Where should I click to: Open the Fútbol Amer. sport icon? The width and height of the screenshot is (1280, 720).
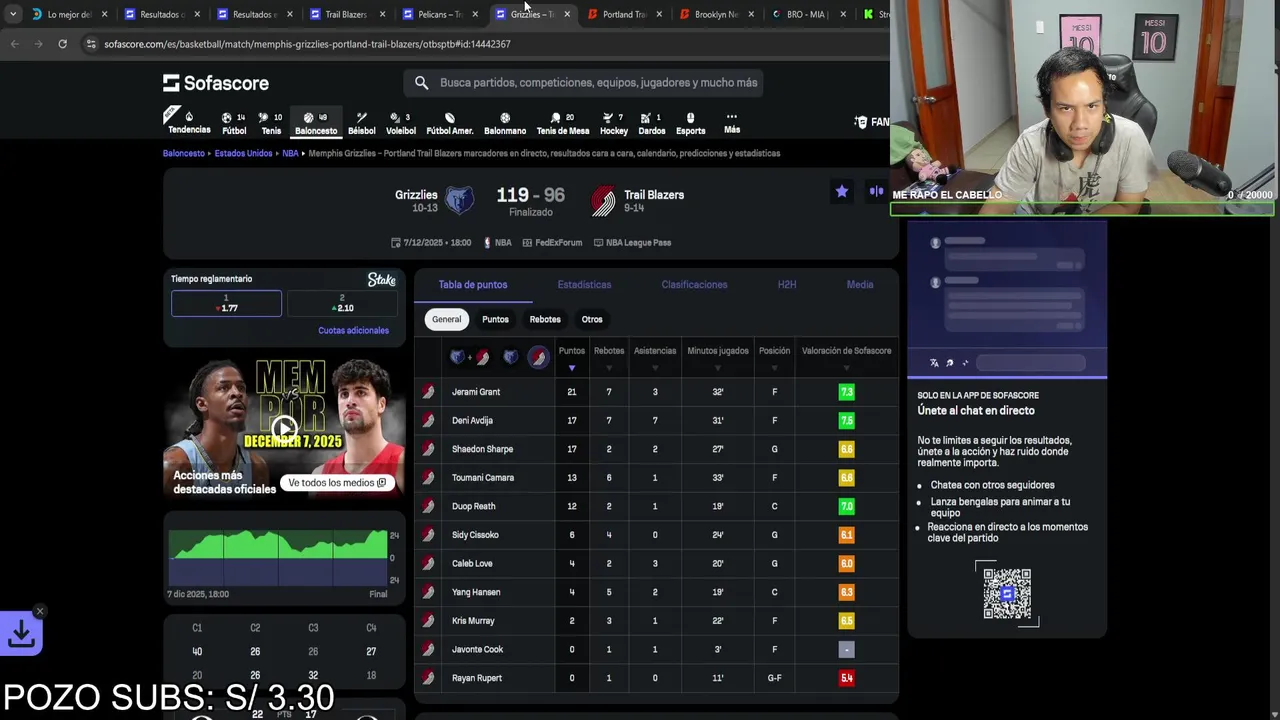(x=450, y=123)
